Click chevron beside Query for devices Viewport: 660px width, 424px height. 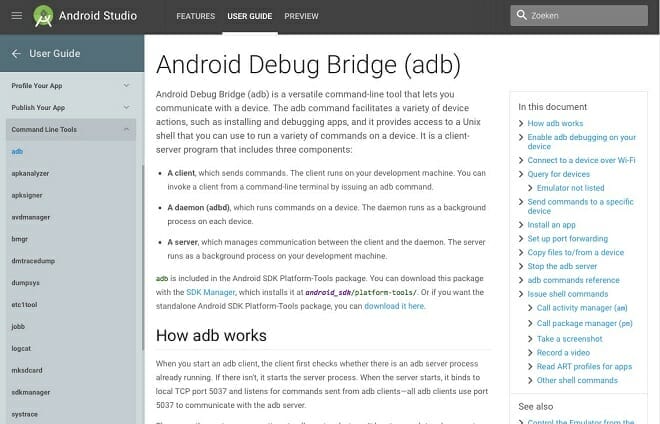(521, 174)
